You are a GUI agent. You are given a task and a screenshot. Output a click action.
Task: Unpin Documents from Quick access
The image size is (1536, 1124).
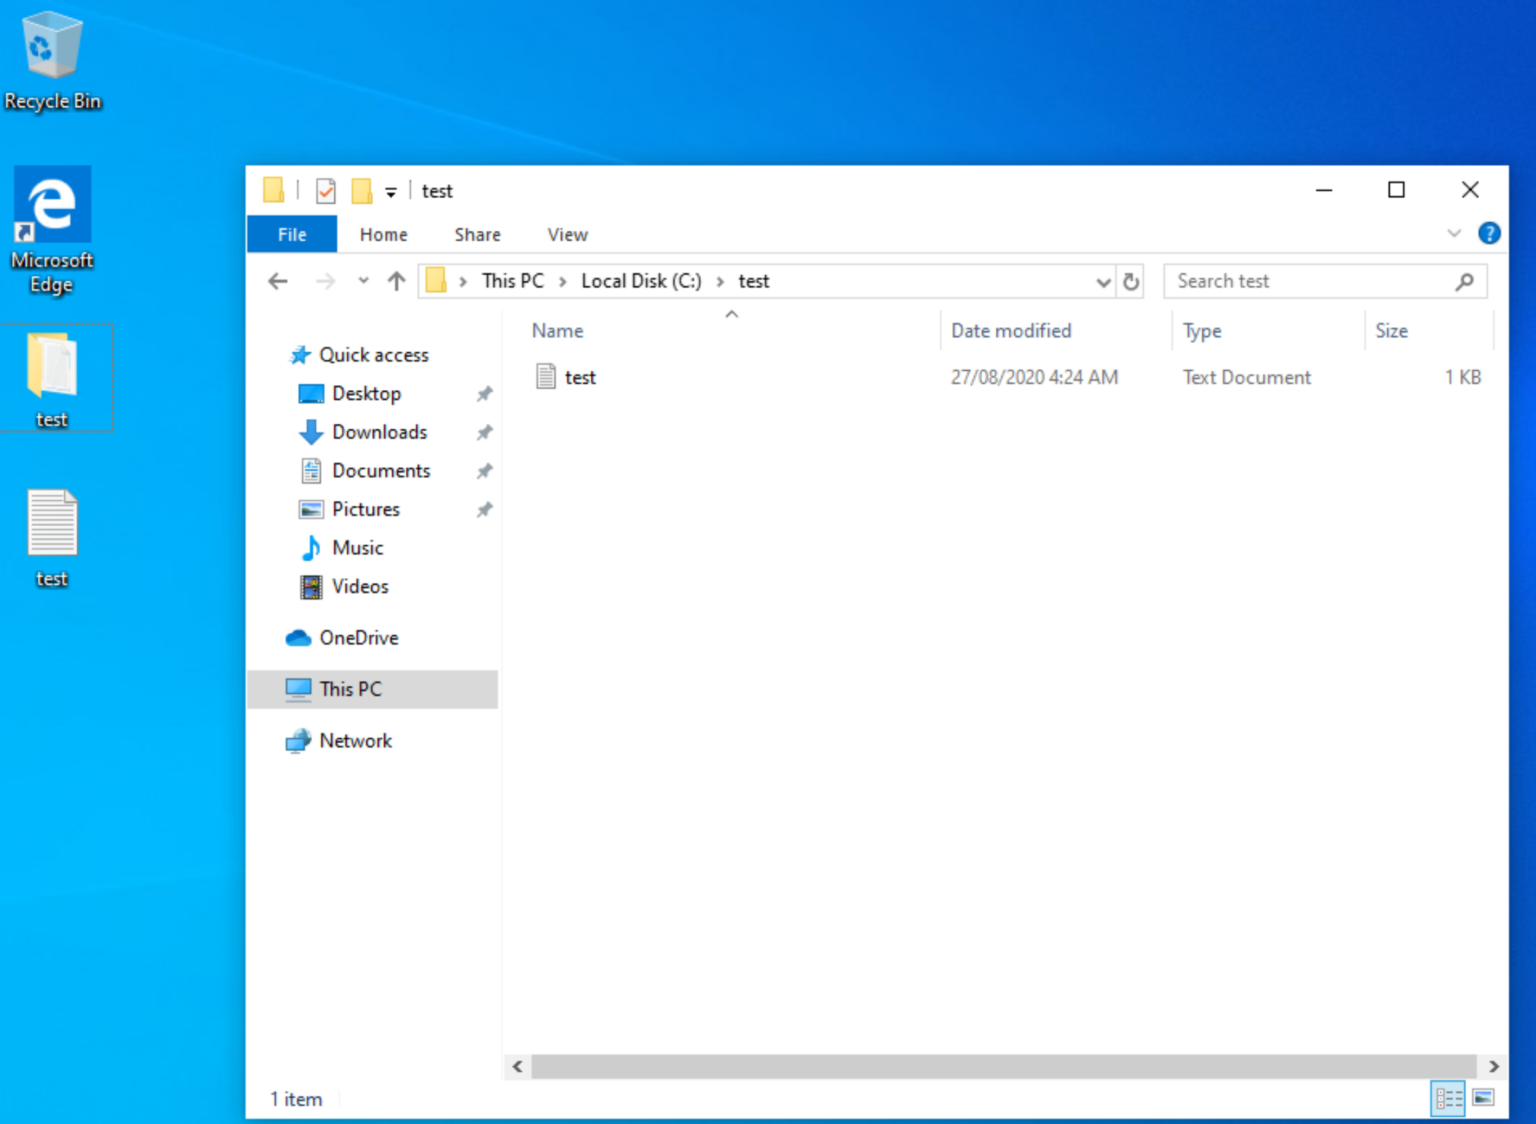click(x=484, y=470)
